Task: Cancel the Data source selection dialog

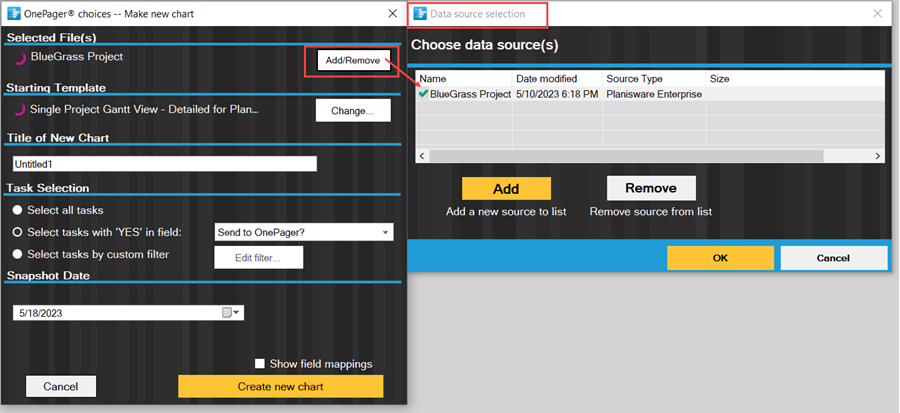Action: pos(833,258)
